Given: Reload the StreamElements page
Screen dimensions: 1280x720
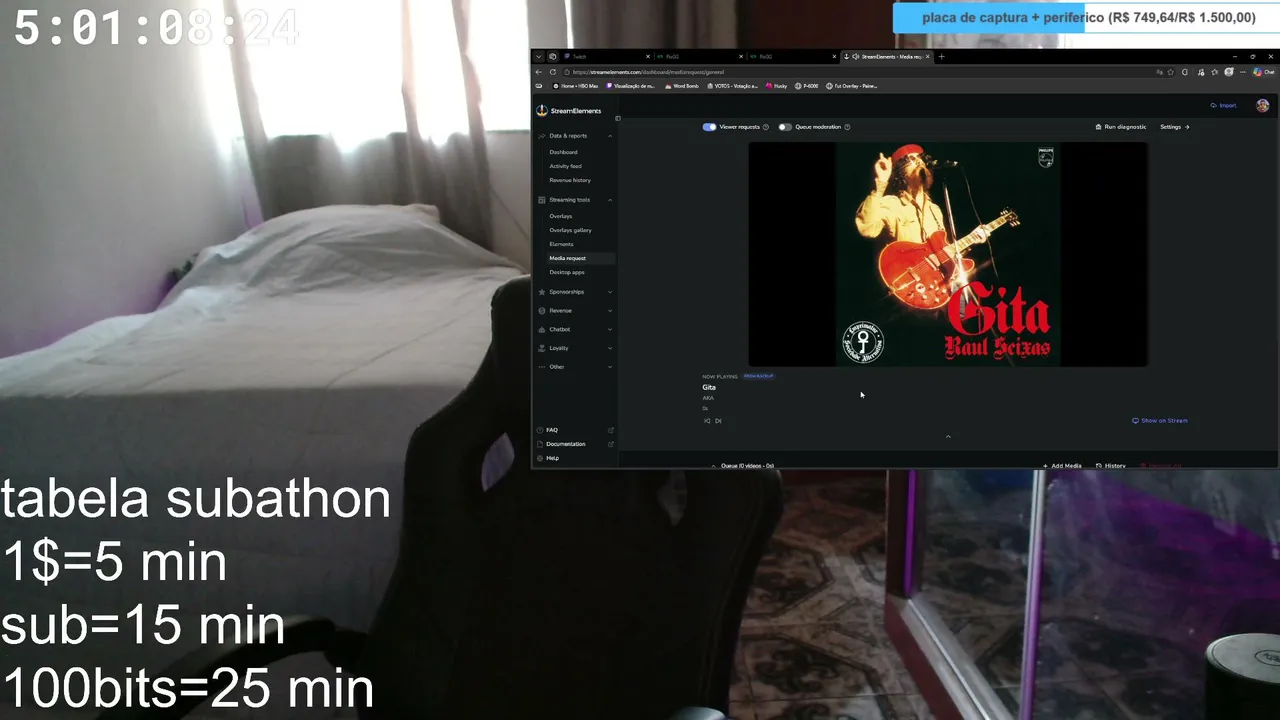Looking at the screenshot, I should (x=553, y=72).
